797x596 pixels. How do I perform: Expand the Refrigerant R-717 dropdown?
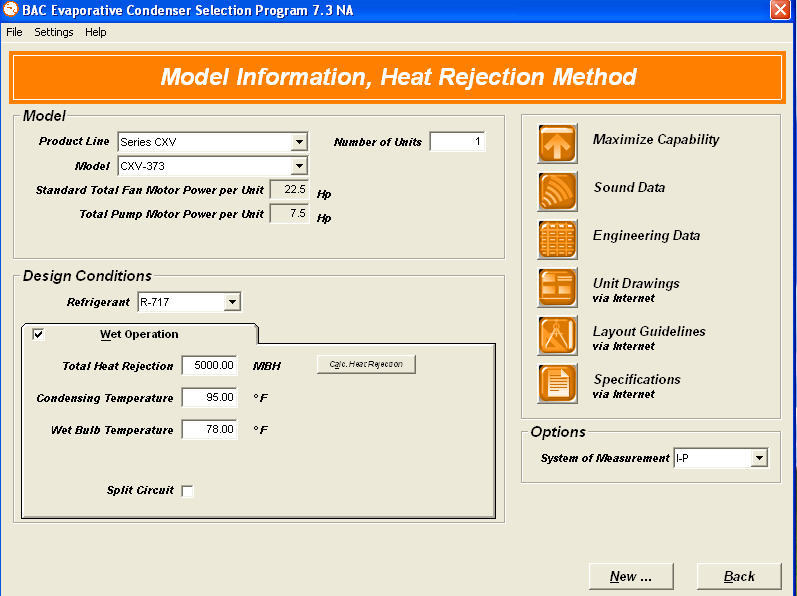pyautogui.click(x=232, y=302)
